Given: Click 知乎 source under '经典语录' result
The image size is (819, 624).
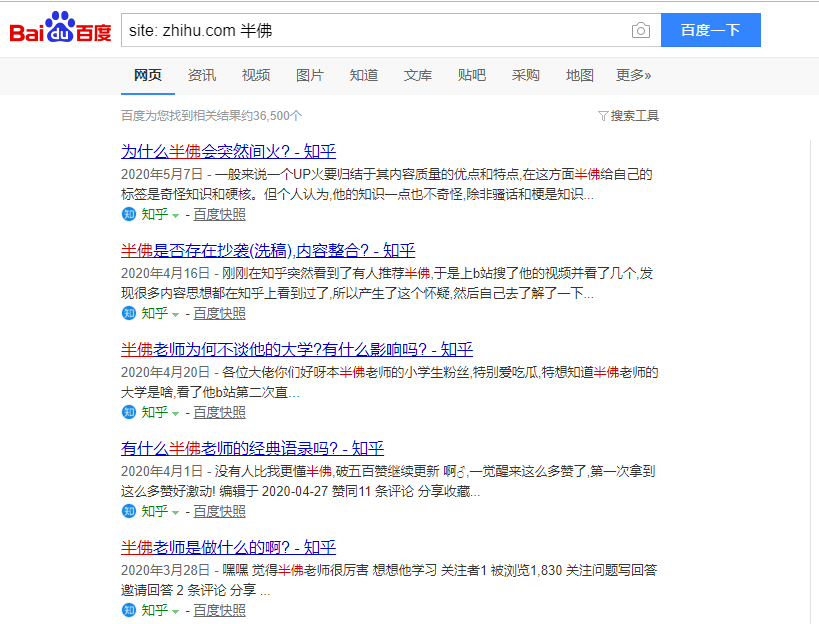Looking at the screenshot, I should pyautogui.click(x=155, y=511).
